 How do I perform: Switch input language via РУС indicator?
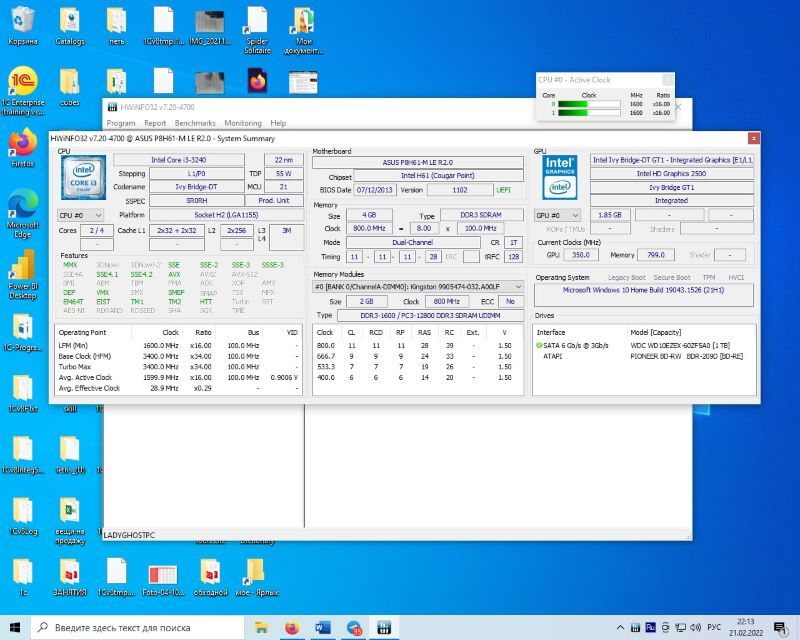[714, 627]
